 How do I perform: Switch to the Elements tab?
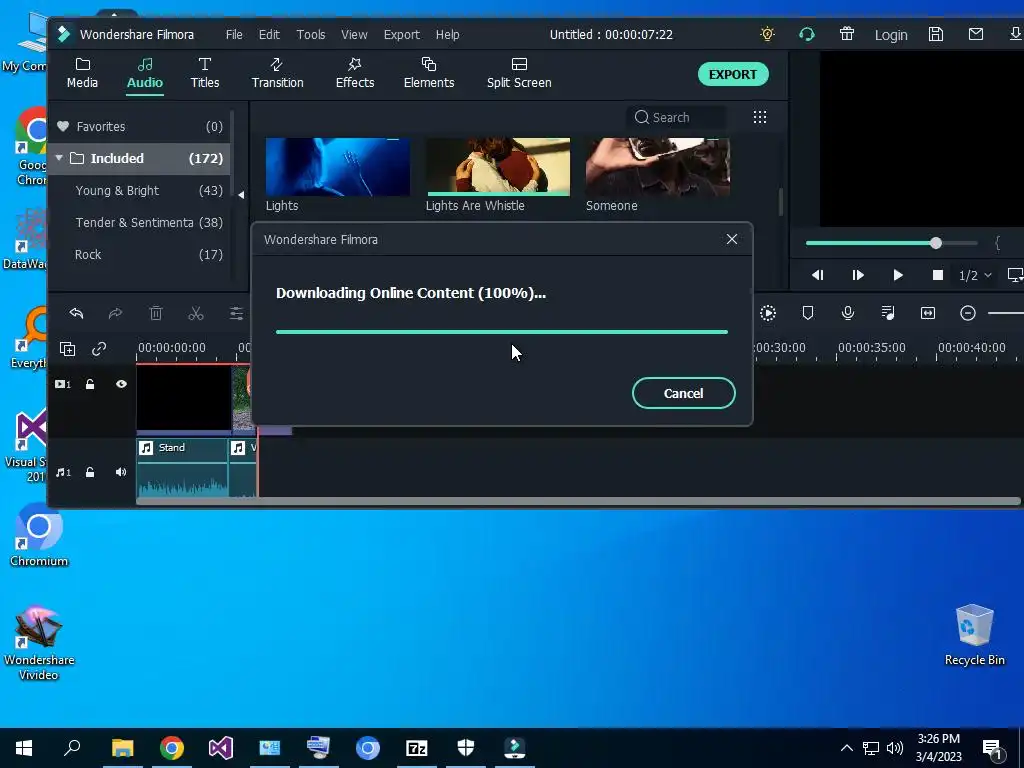pyautogui.click(x=428, y=73)
